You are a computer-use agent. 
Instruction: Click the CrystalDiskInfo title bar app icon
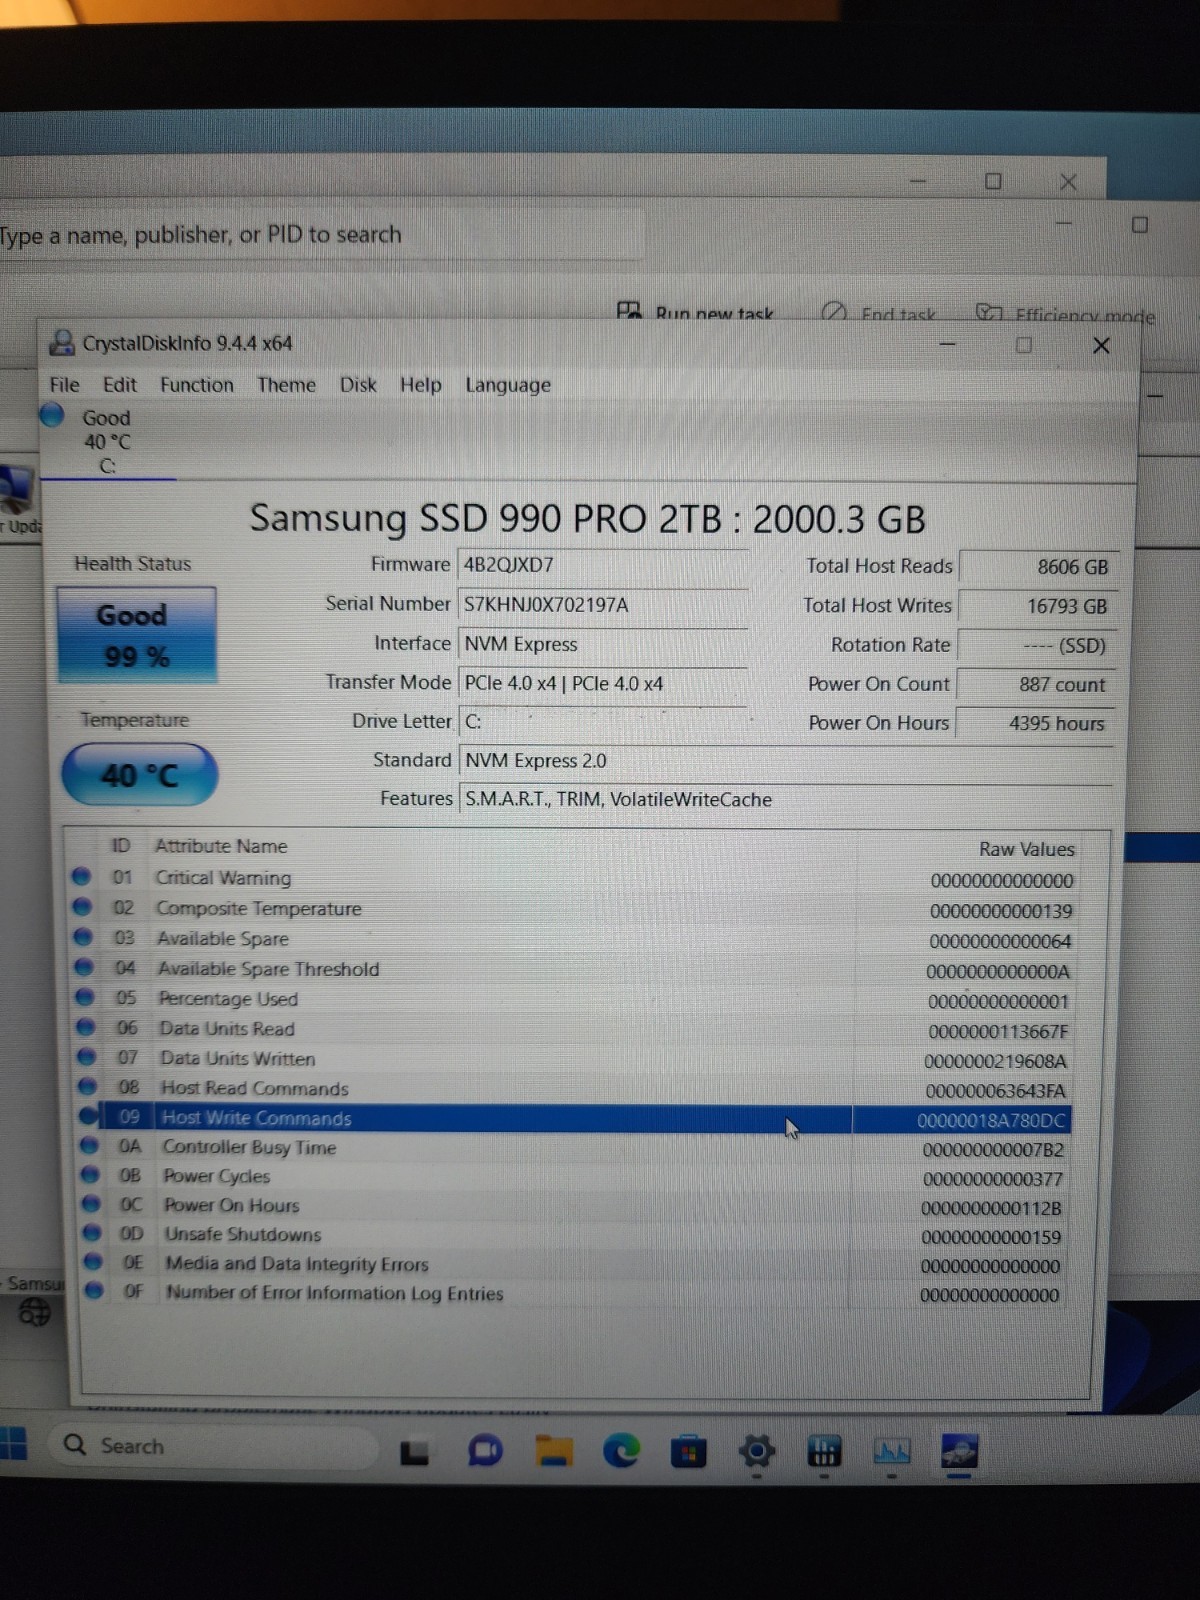62,342
